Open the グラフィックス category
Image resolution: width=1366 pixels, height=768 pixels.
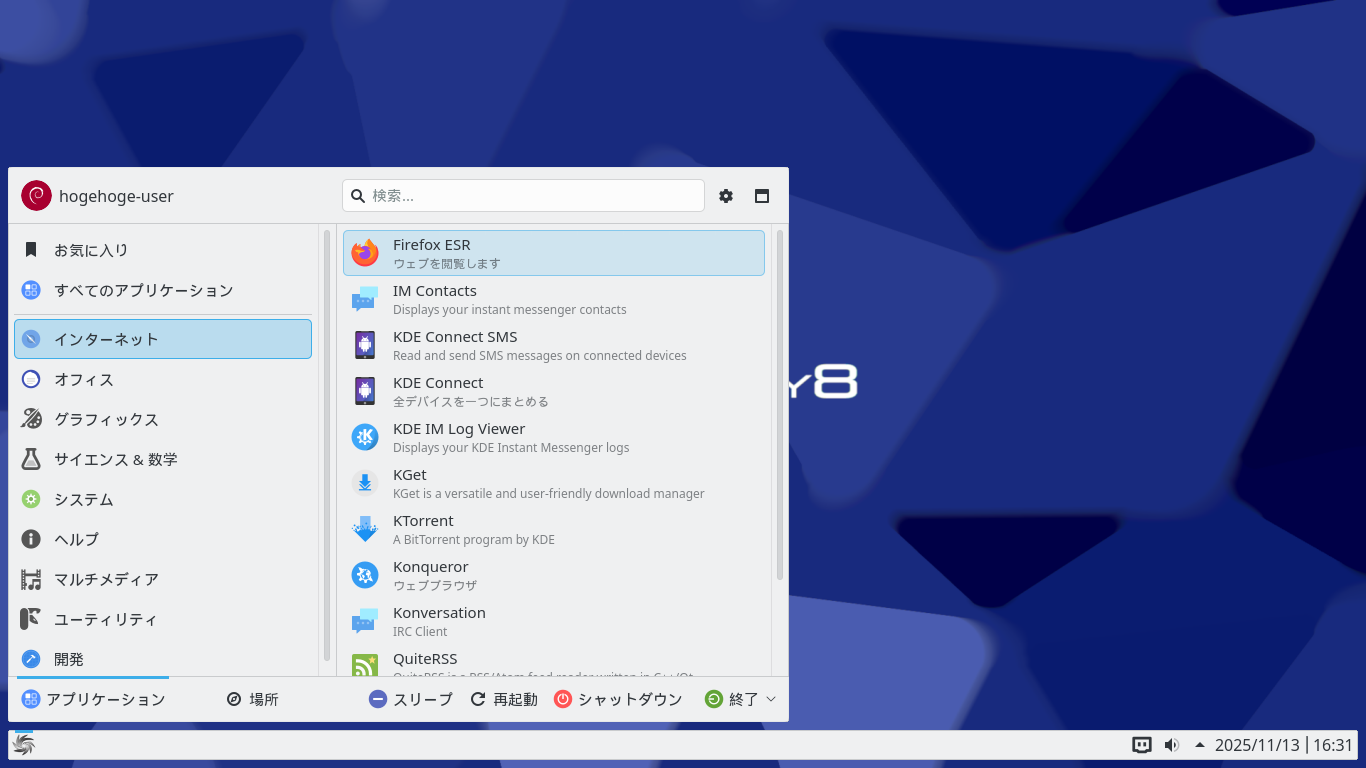tap(163, 419)
